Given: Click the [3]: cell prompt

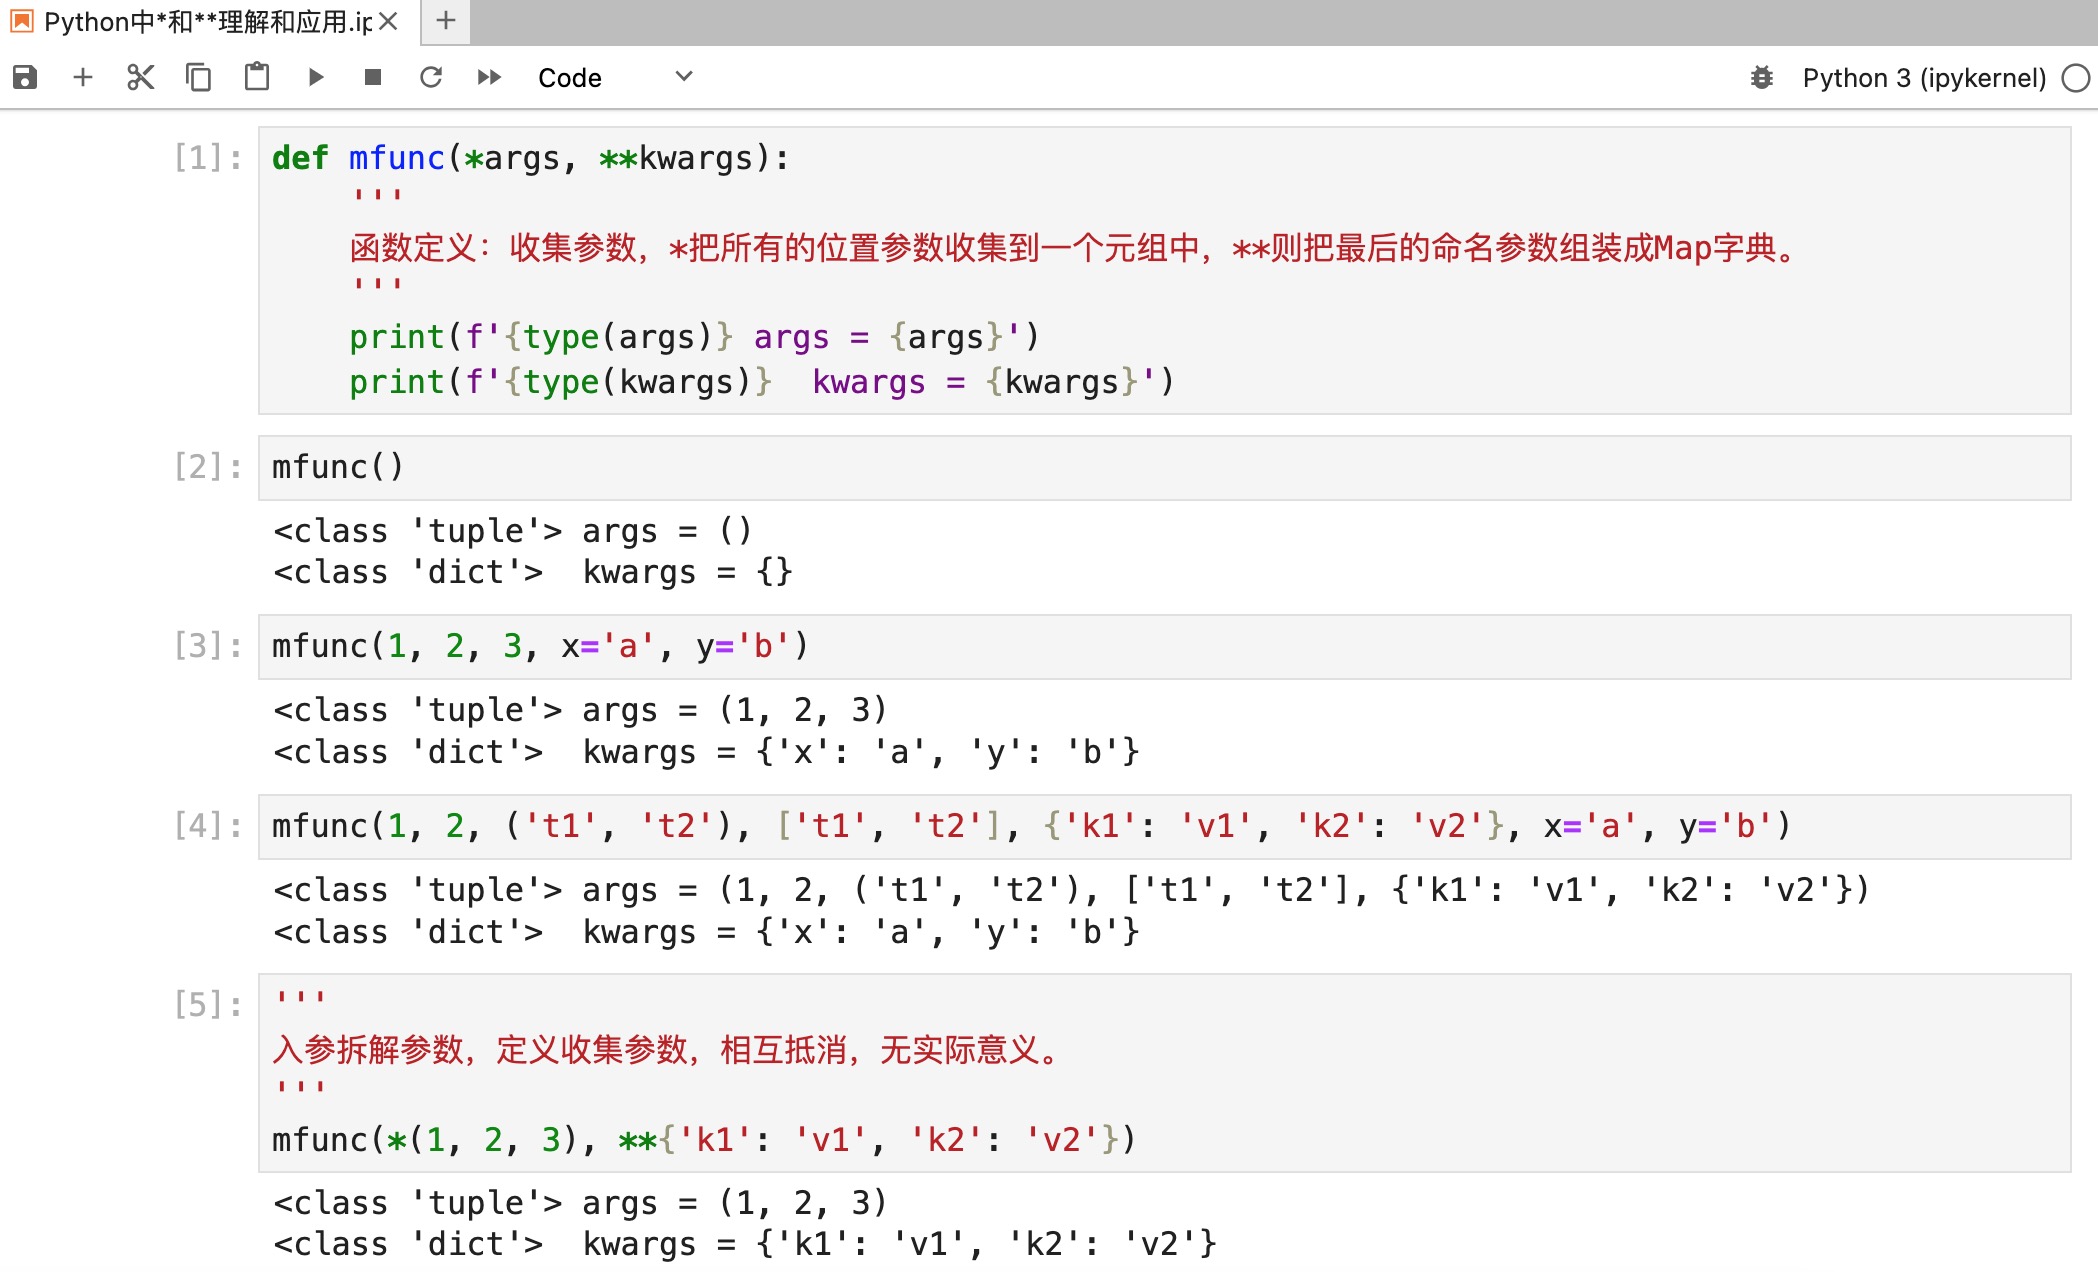Looking at the screenshot, I should [x=208, y=646].
